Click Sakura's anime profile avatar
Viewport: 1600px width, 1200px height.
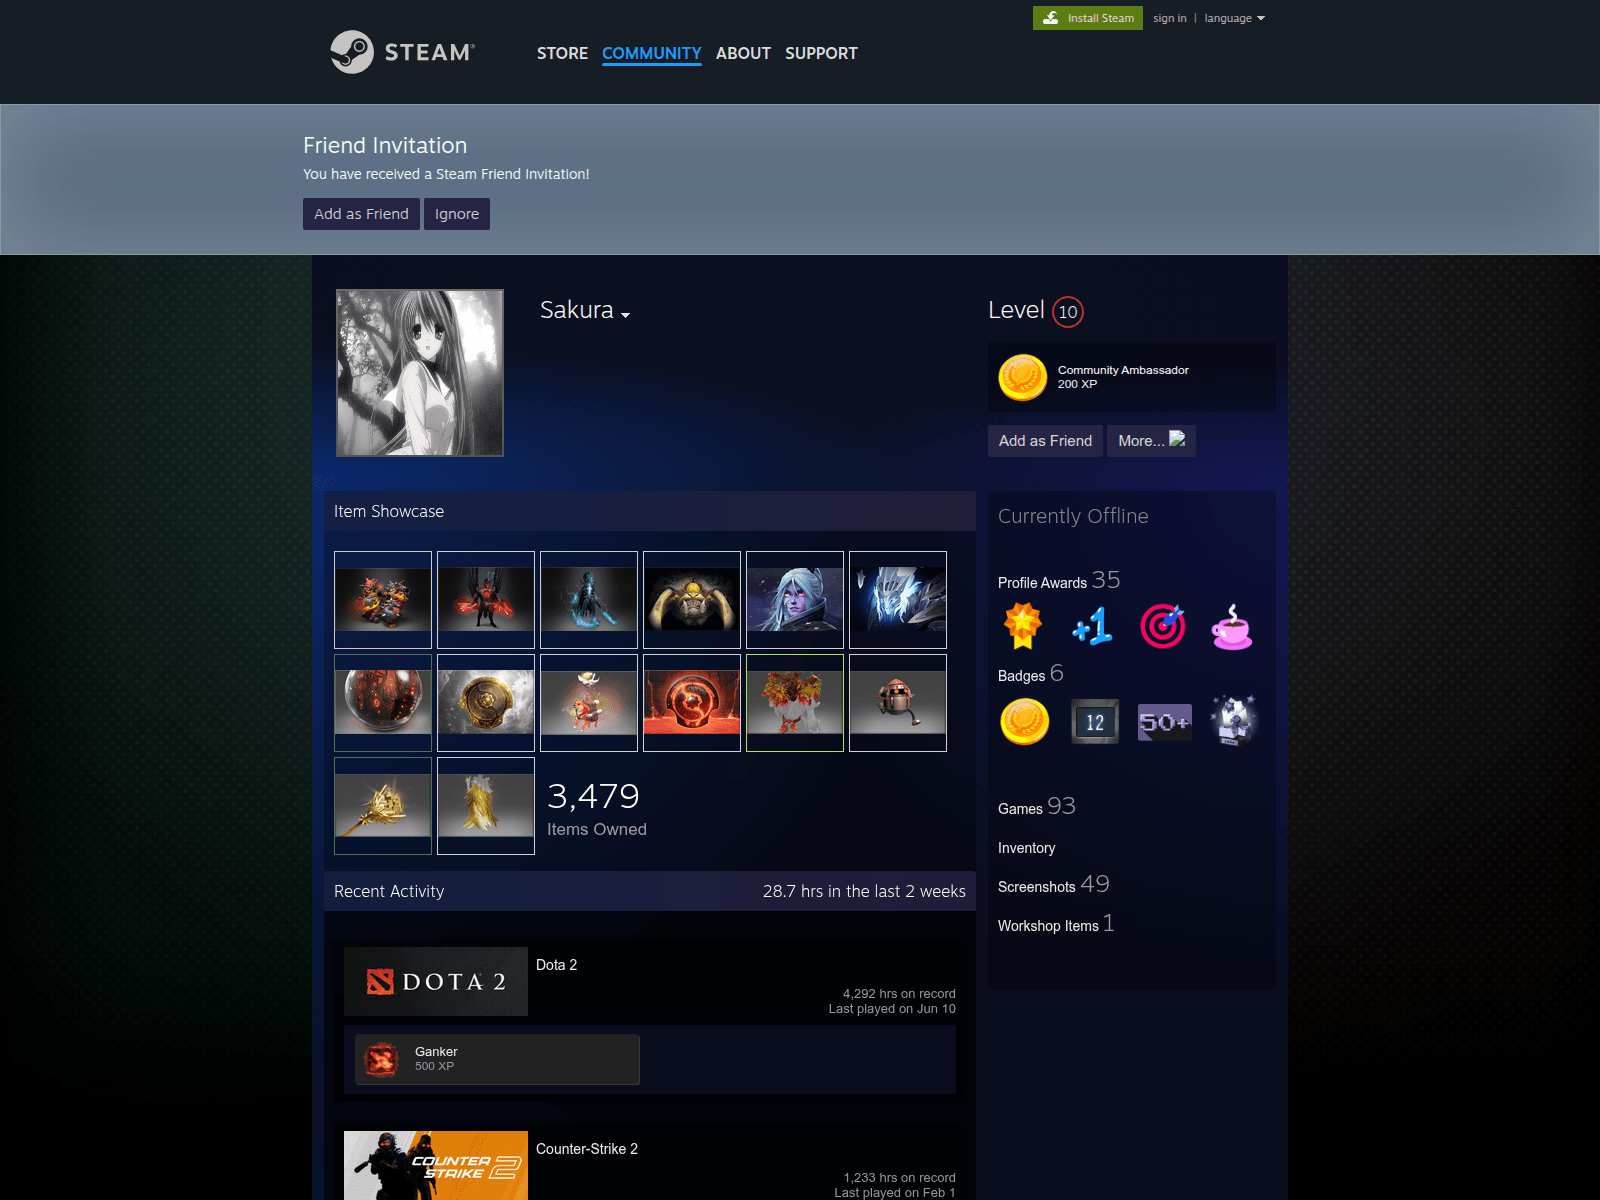420,373
